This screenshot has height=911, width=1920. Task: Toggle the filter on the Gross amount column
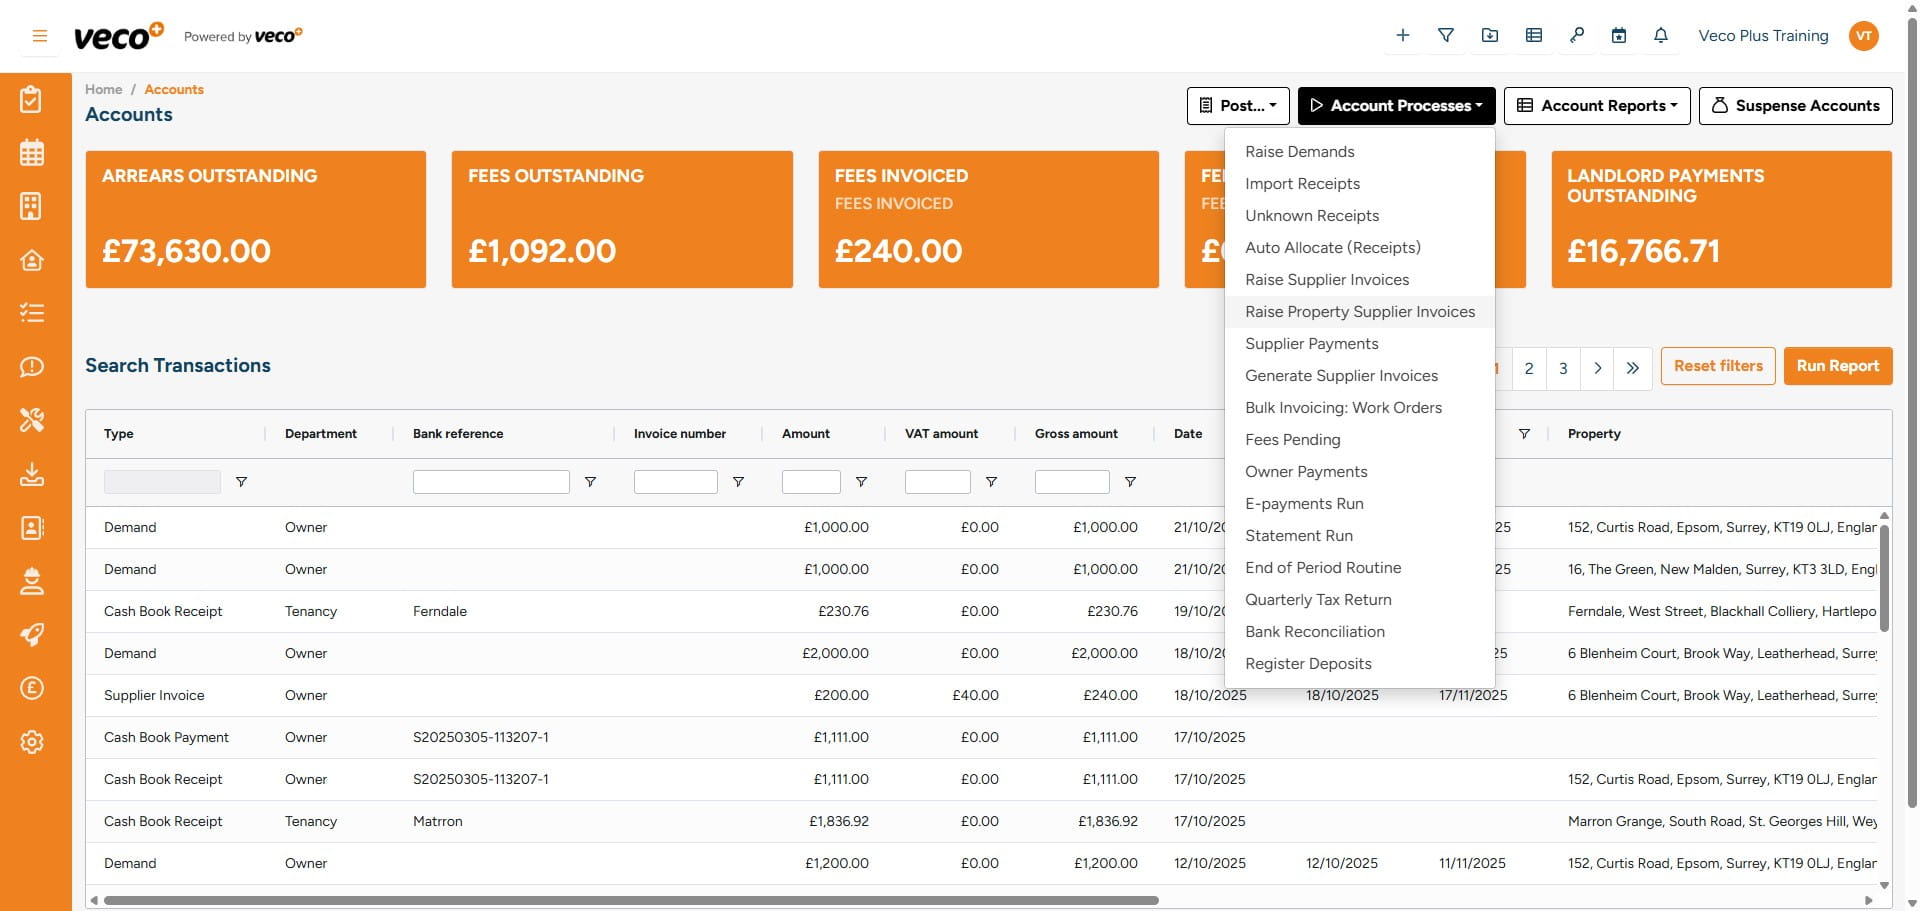[x=1131, y=481]
